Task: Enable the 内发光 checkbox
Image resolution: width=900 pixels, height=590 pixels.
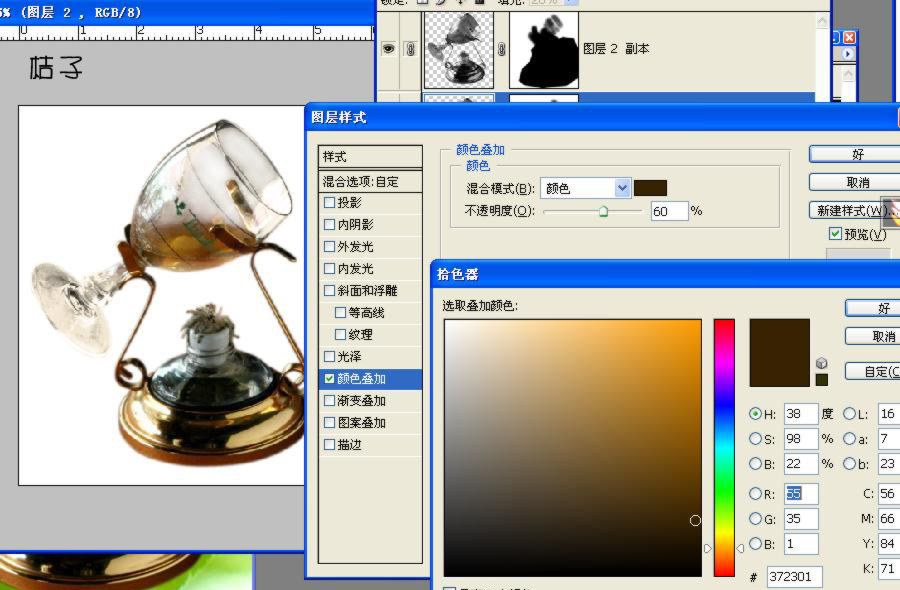Action: (329, 269)
